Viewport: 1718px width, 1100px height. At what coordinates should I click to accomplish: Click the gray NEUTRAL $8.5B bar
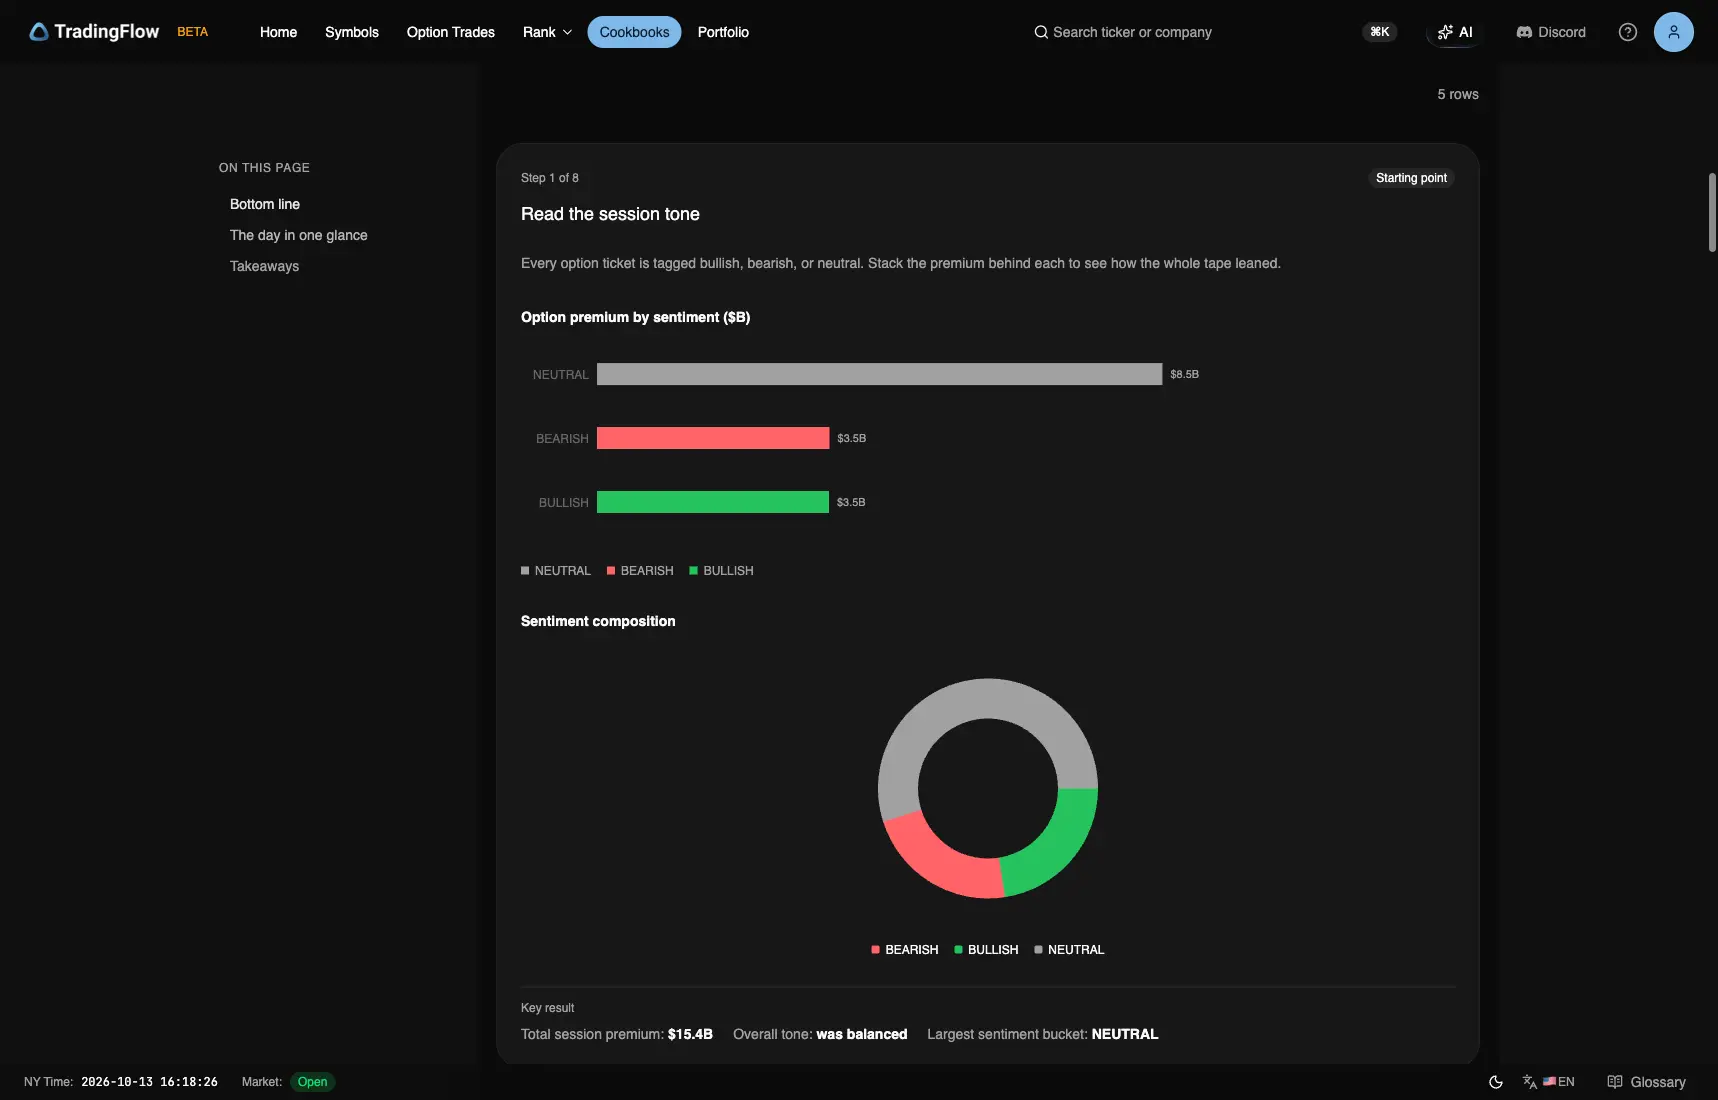click(880, 374)
